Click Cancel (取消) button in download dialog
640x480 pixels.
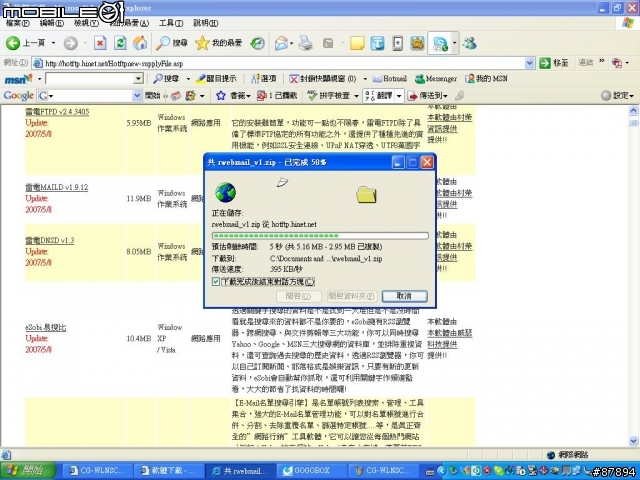[x=404, y=296]
